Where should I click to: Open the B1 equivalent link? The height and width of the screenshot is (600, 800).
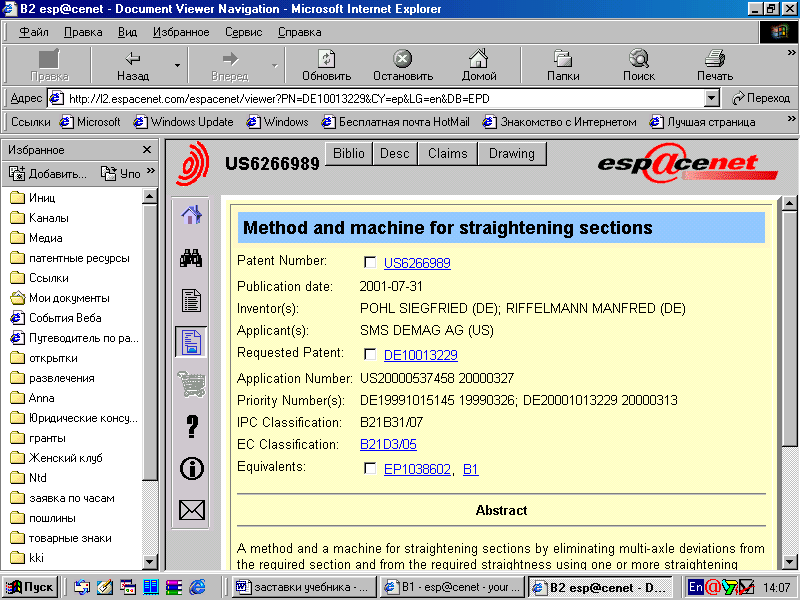[x=470, y=469]
